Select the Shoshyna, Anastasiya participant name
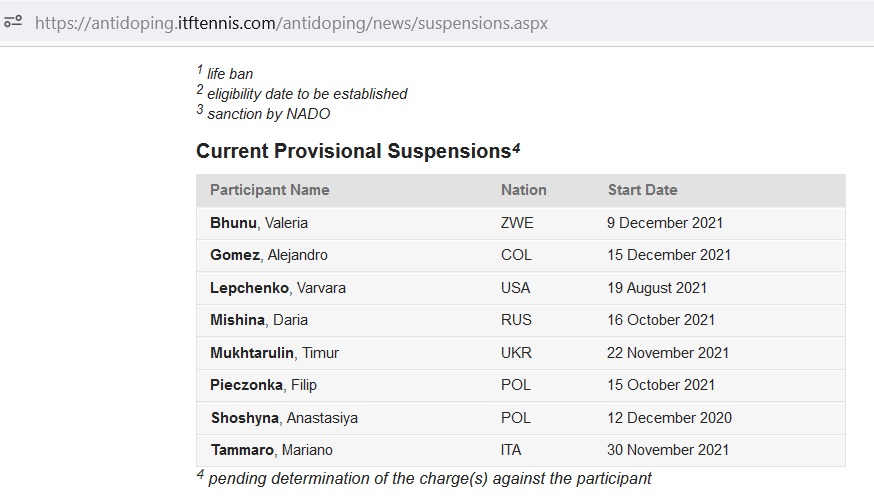The height and width of the screenshot is (497, 874). [x=284, y=418]
